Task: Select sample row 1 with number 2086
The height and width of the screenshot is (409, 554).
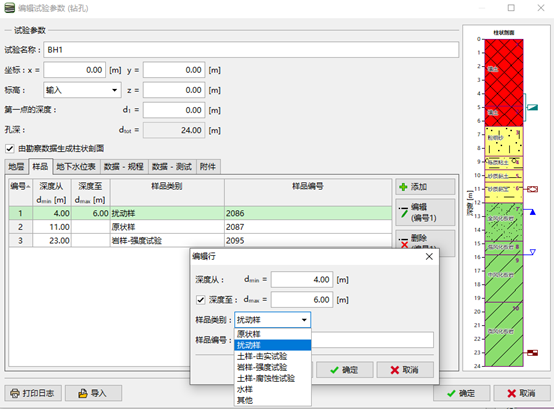Action: pos(200,213)
